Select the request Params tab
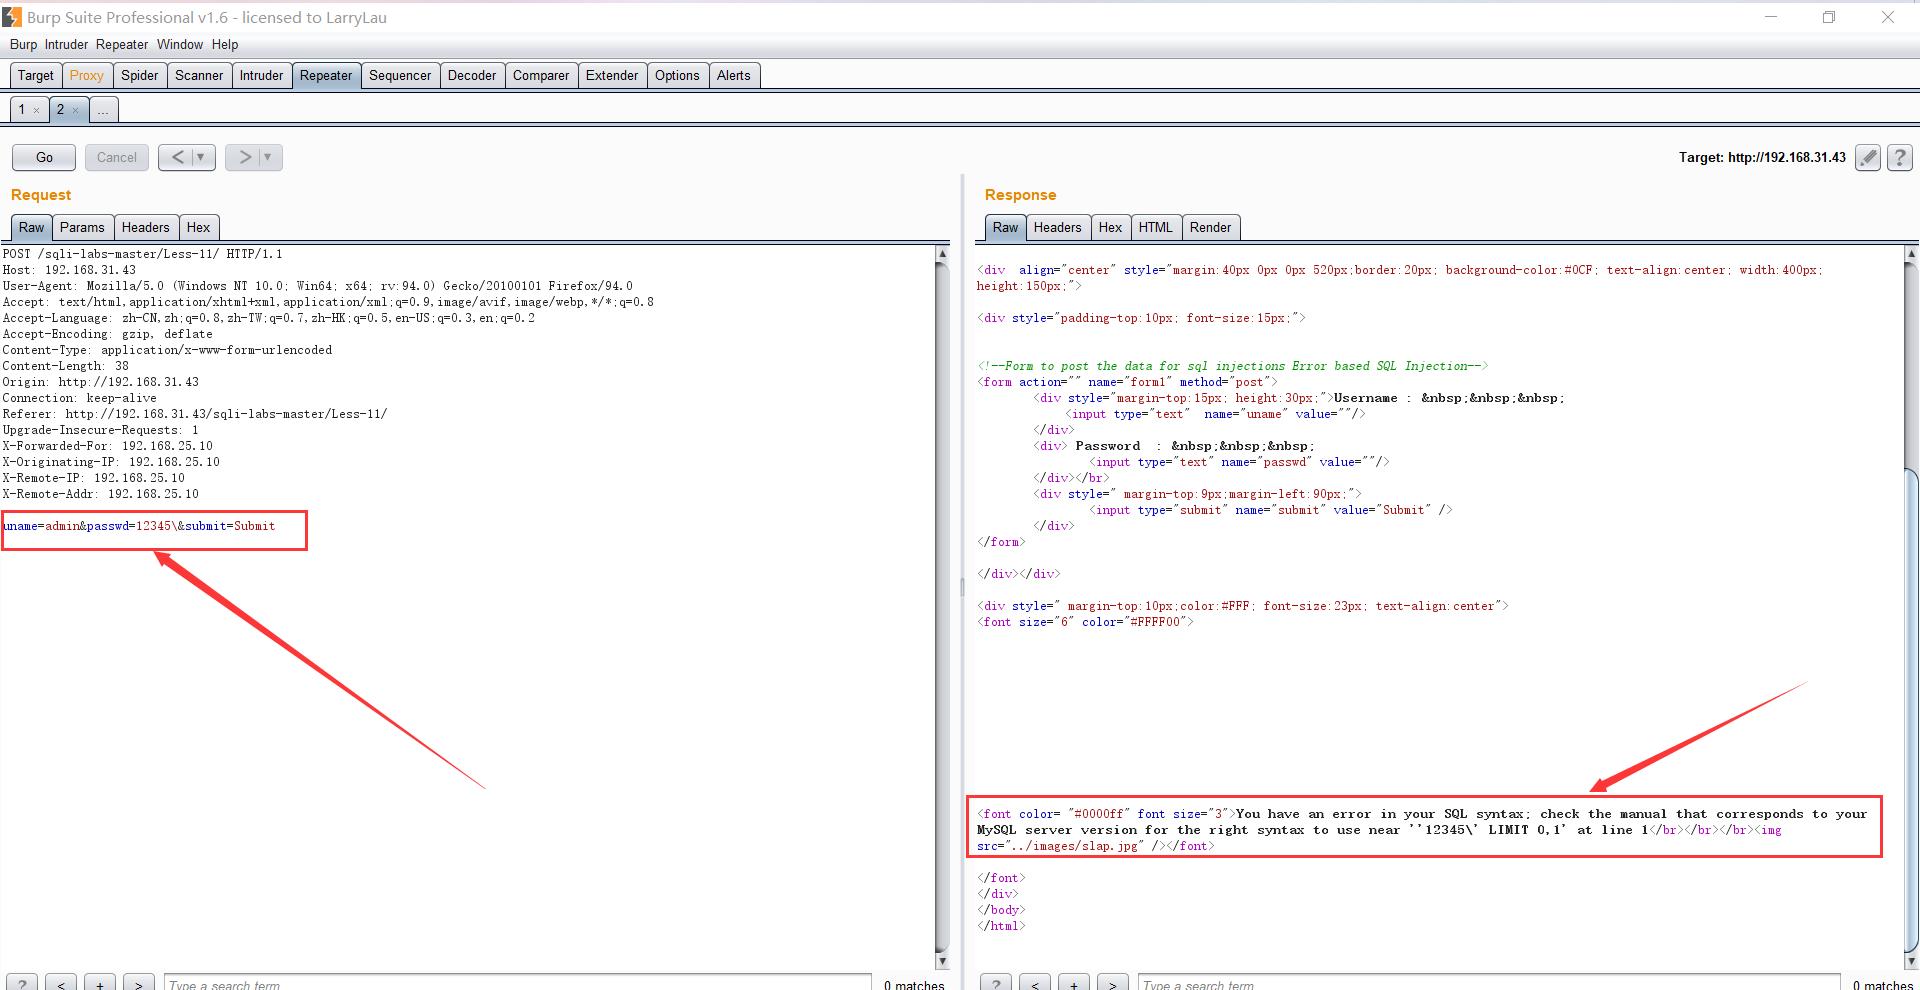 82,227
